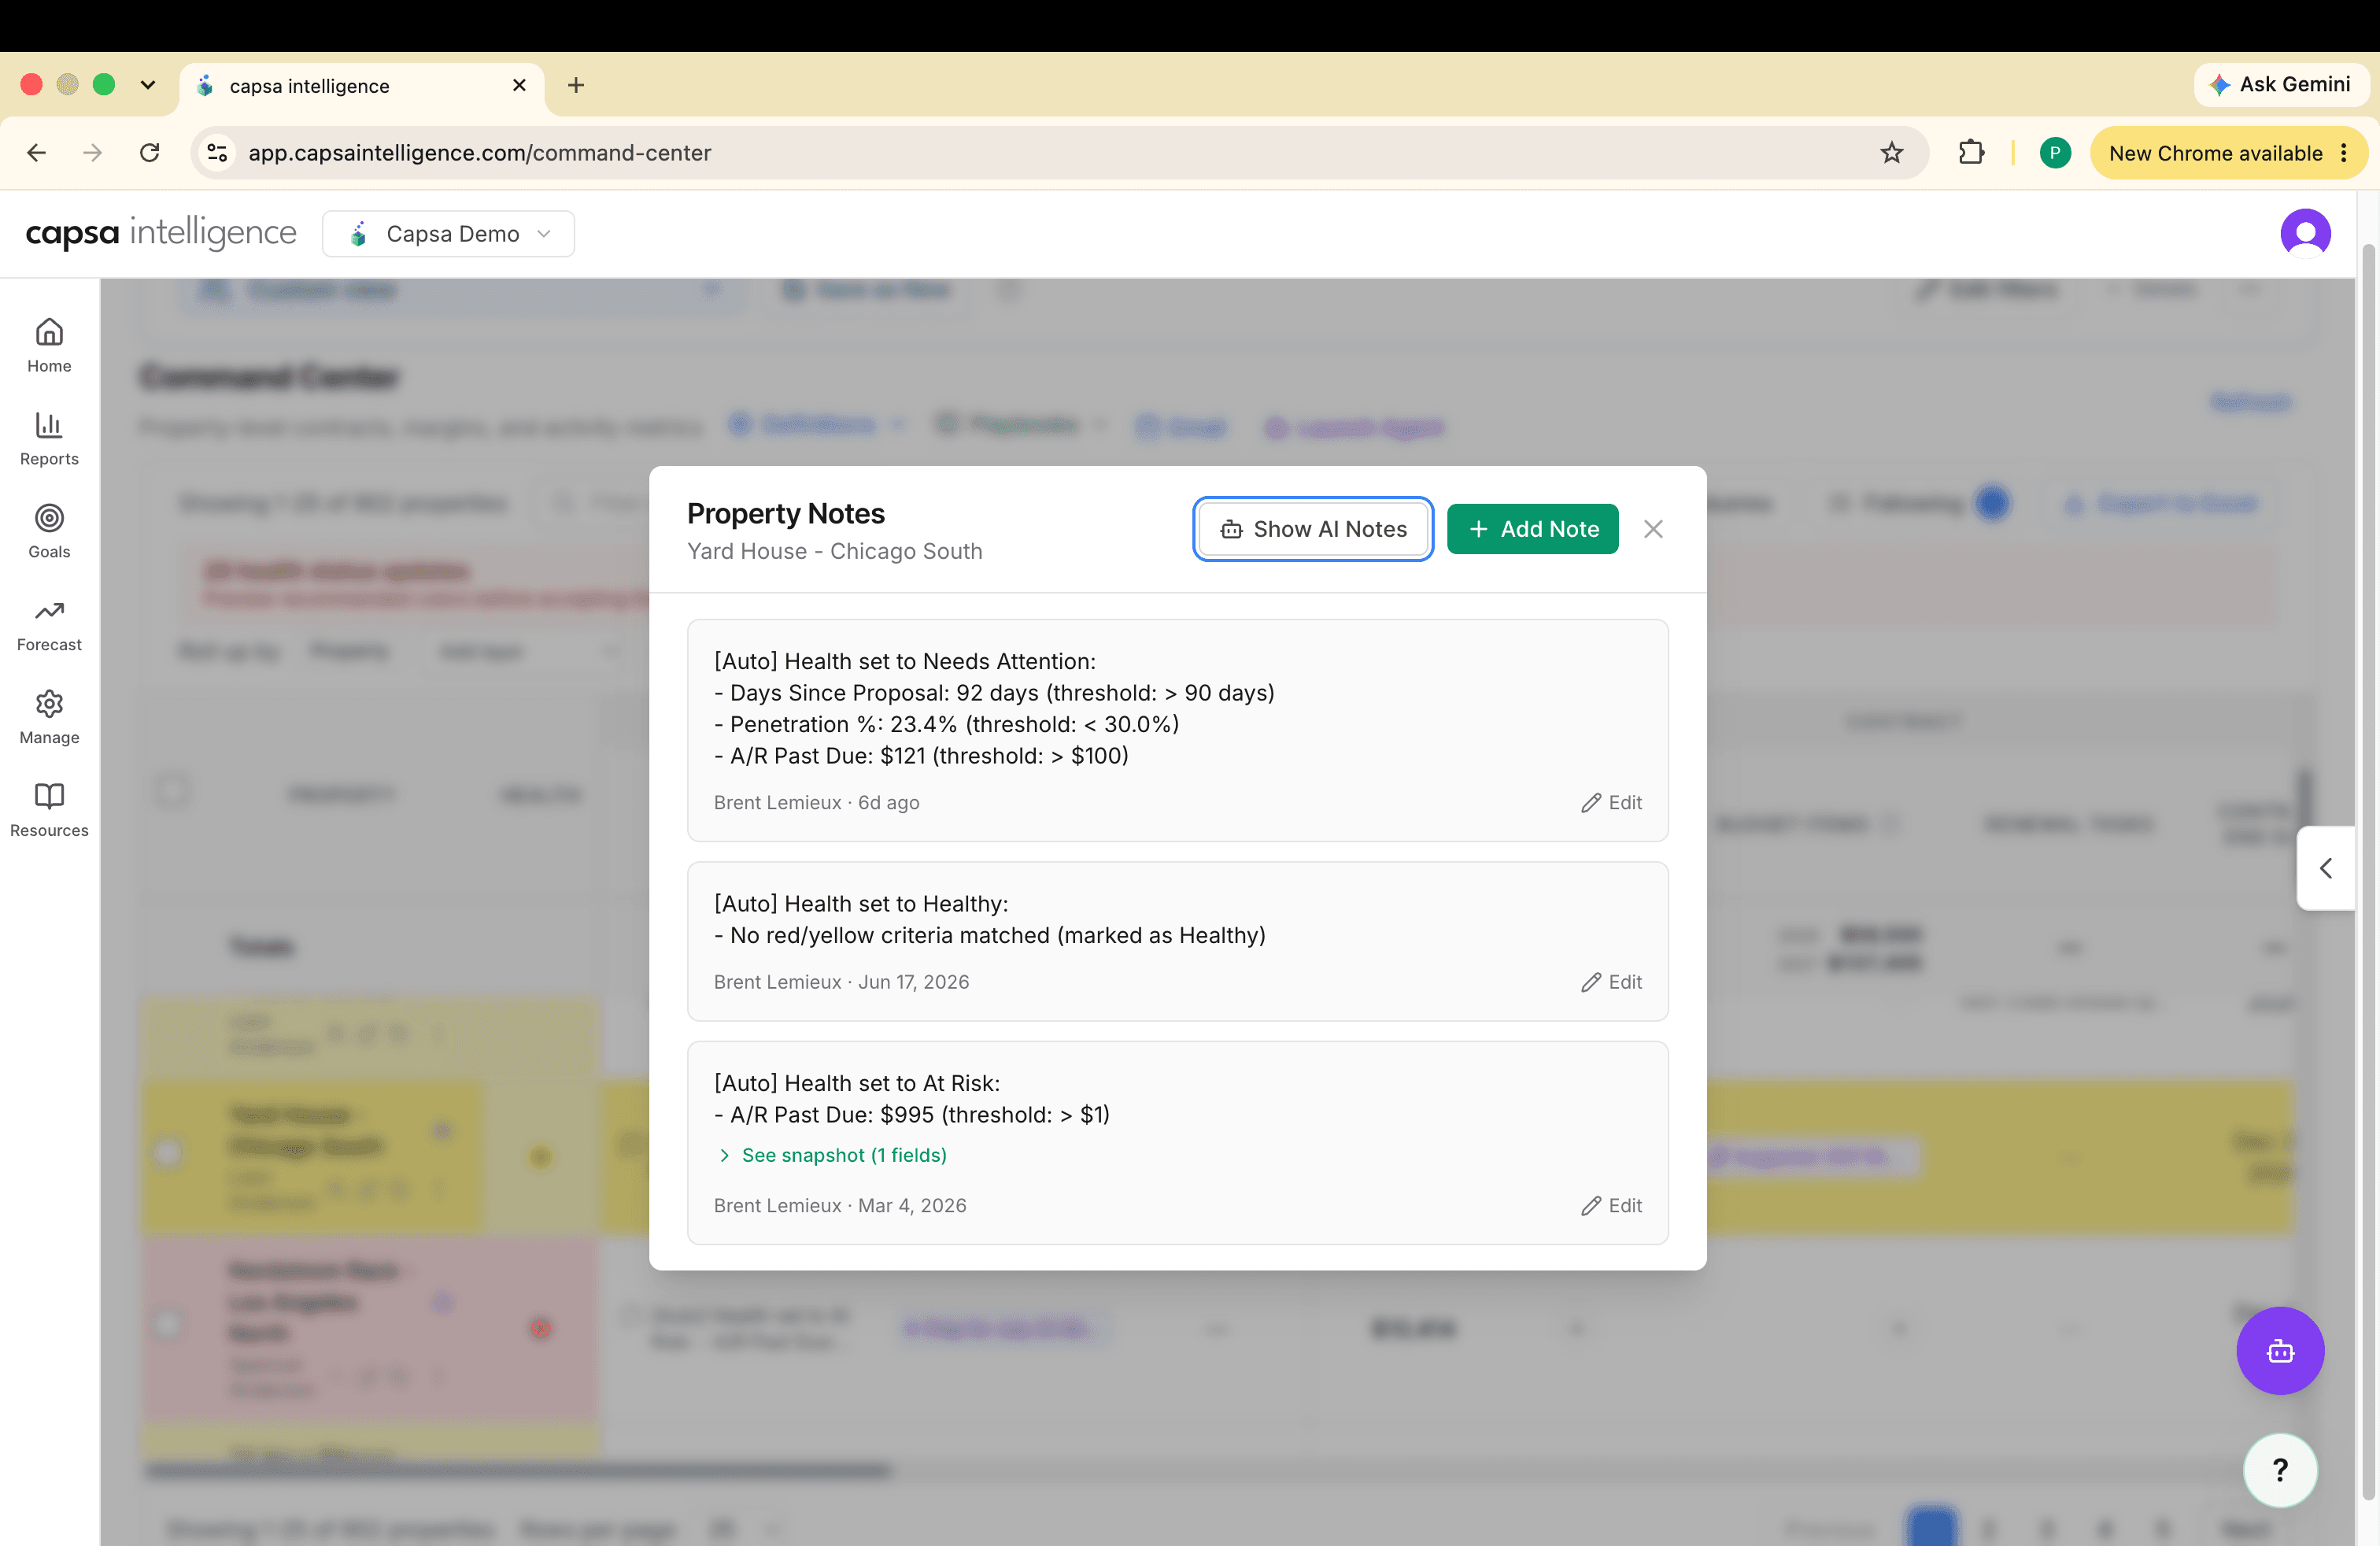The width and height of the screenshot is (2380, 1546).
Task: Open the tab search dropdown arrow
Action: (148, 85)
